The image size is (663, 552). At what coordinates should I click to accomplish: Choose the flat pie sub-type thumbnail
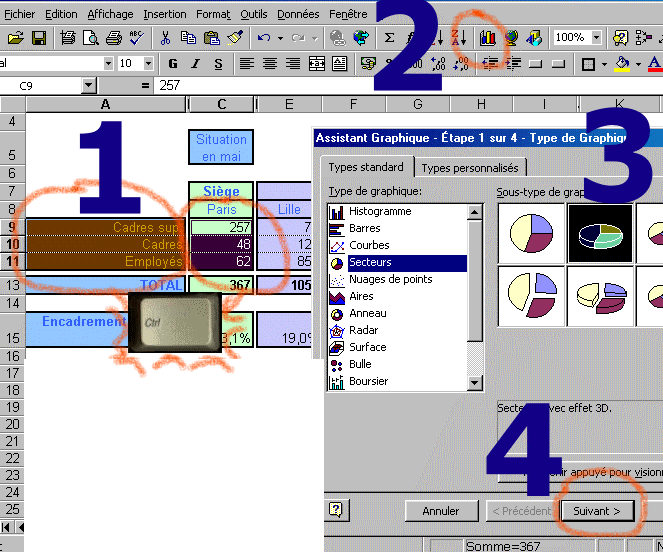[x=531, y=233]
